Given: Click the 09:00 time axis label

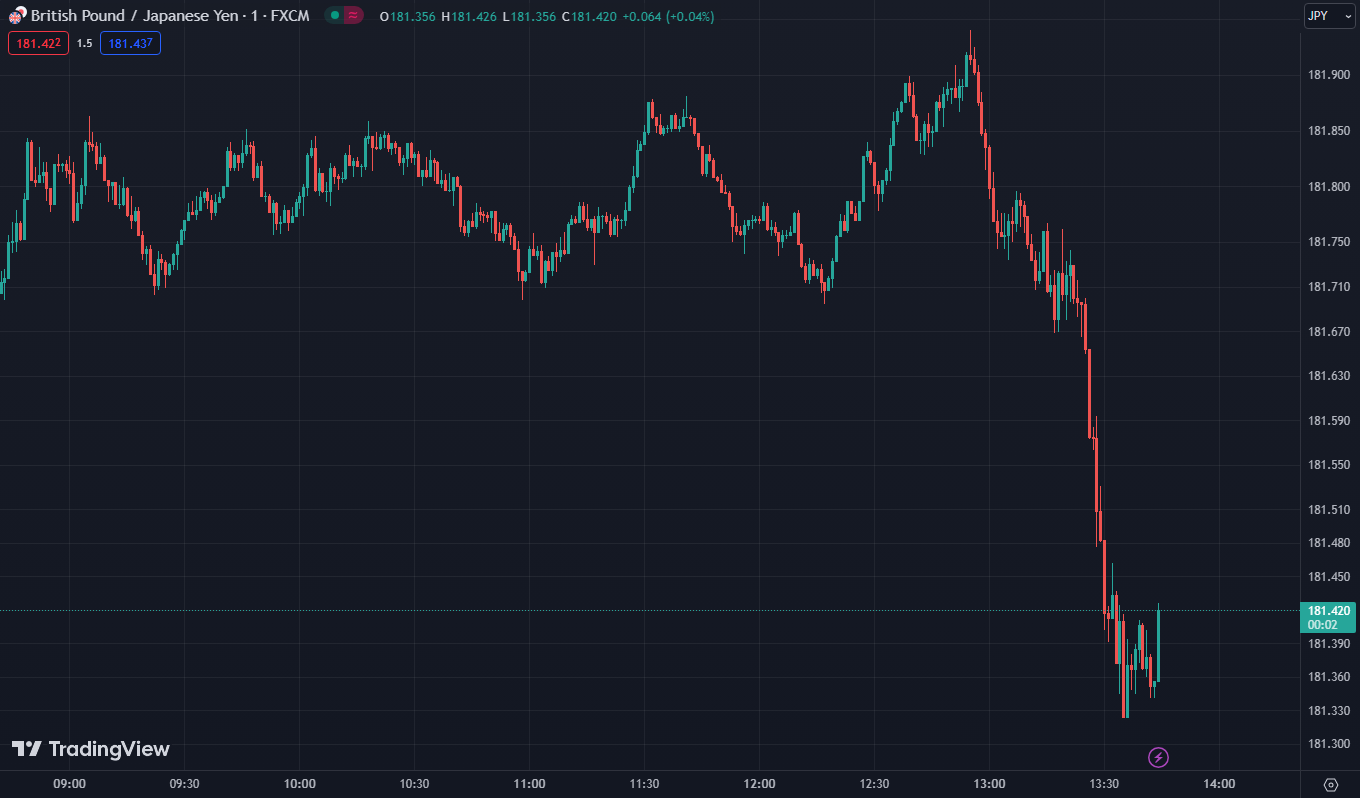Looking at the screenshot, I should point(69,783).
